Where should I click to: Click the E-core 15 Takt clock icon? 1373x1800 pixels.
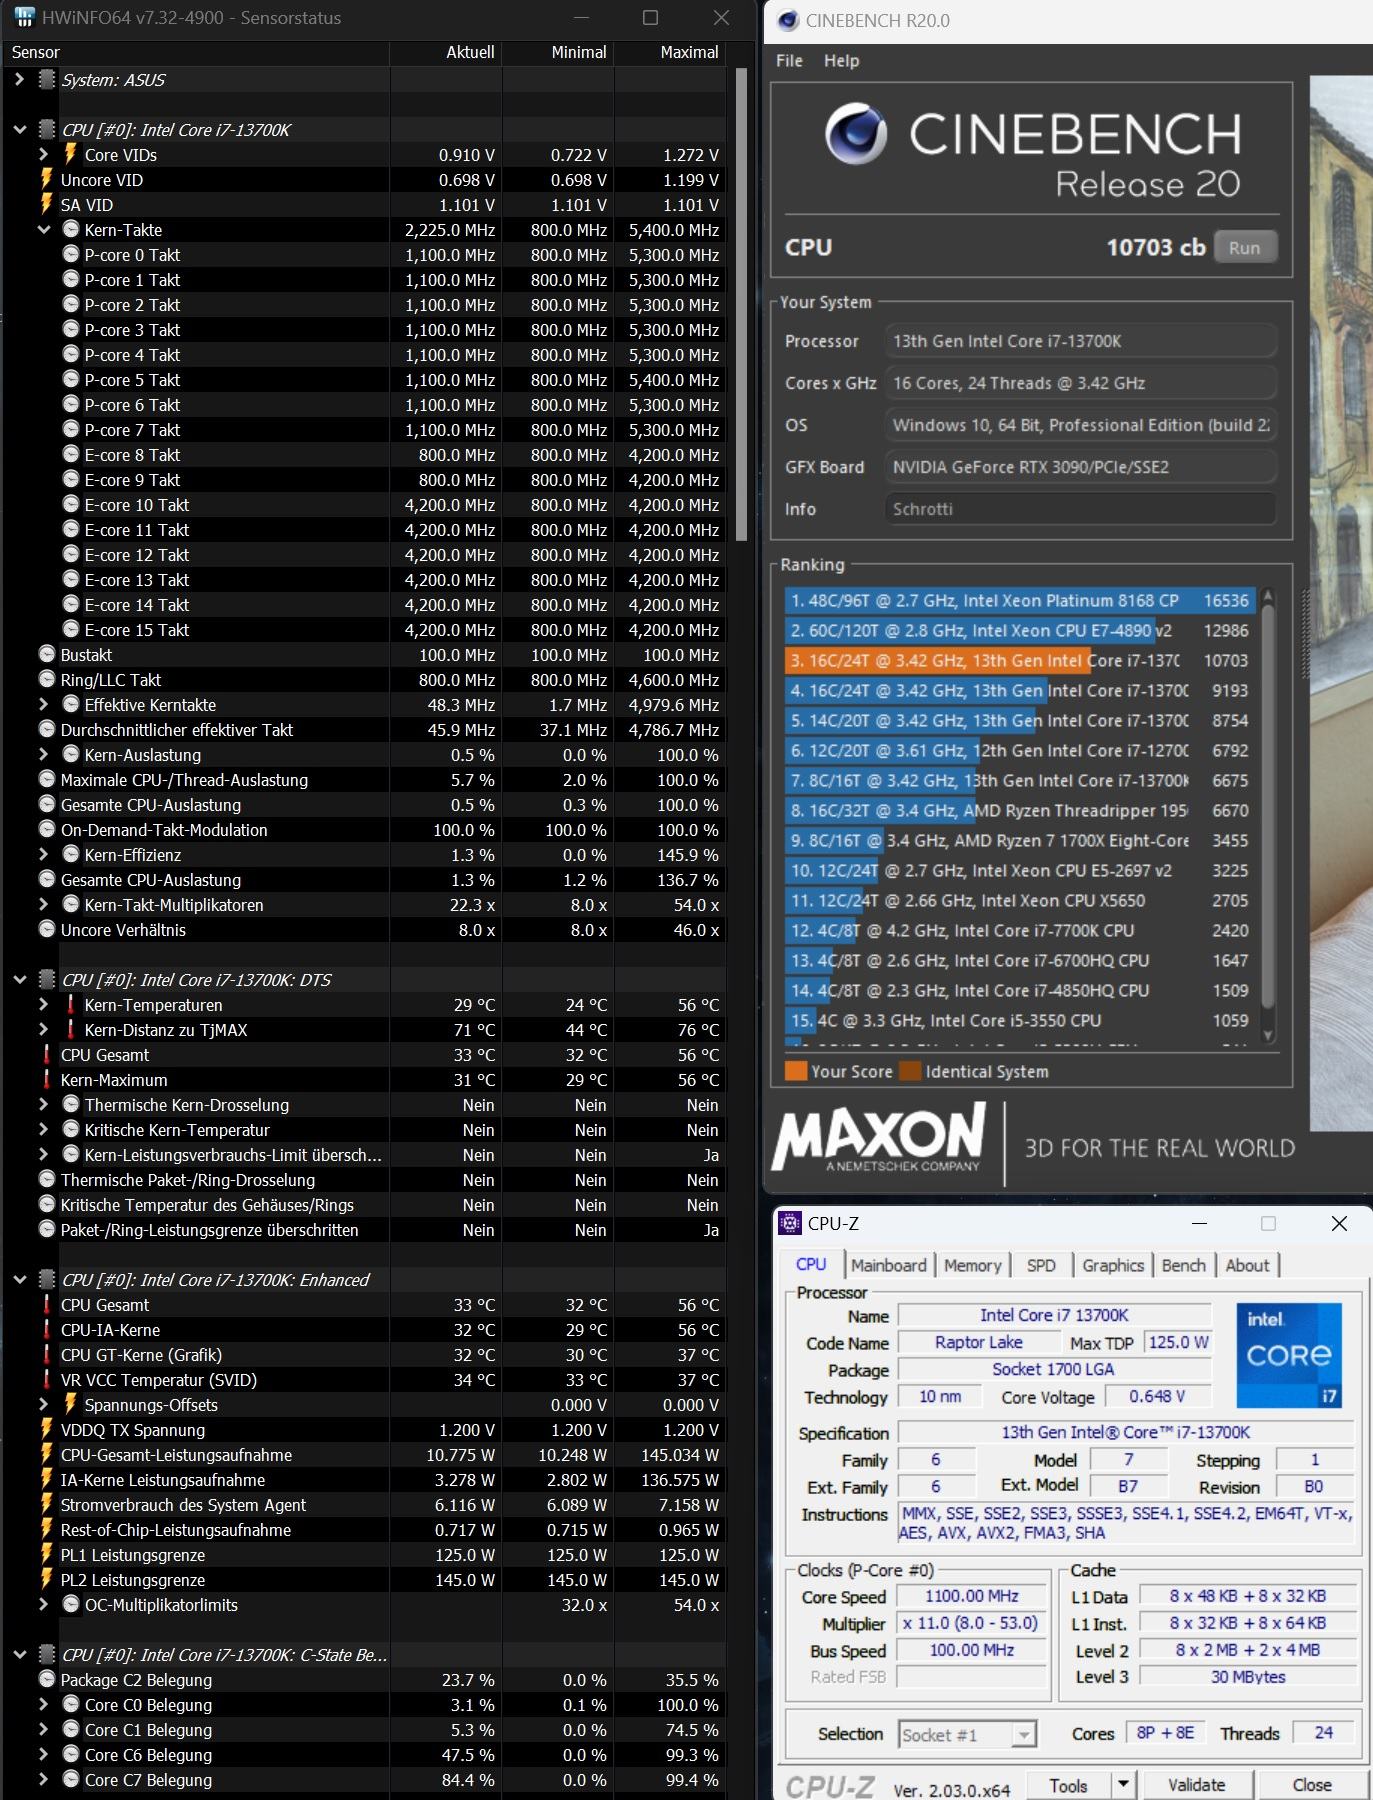[71, 629]
